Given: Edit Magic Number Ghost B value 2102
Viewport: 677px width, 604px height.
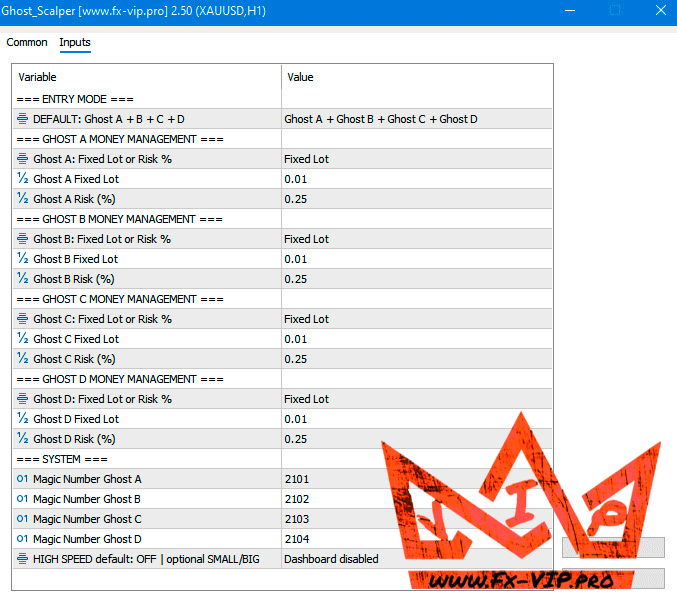Looking at the screenshot, I should click(417, 499).
